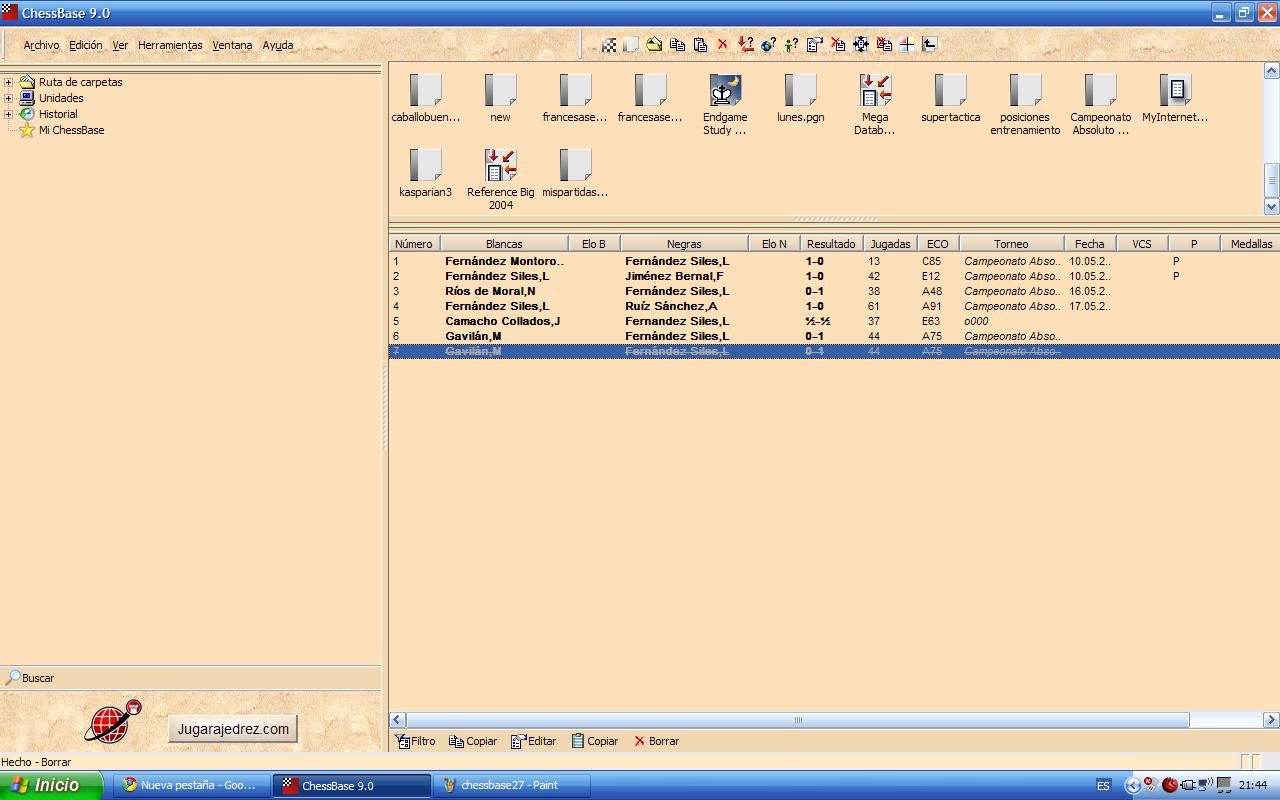Click the Fecha column header
Image resolution: width=1280 pixels, height=800 pixels.
coord(1090,244)
